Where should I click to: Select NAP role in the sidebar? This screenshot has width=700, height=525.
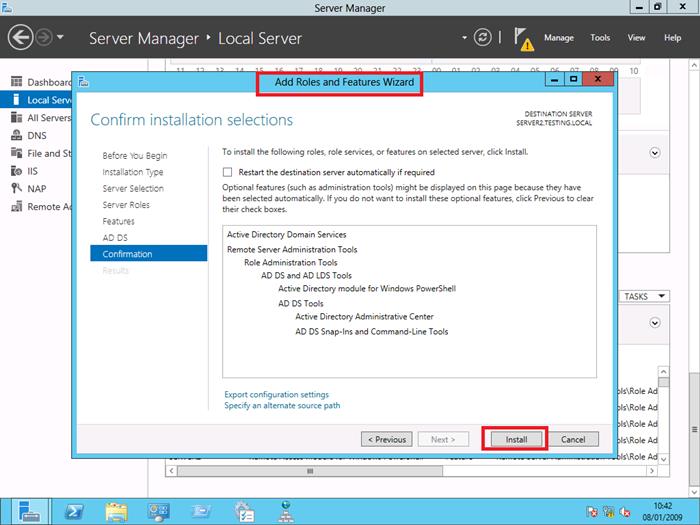(x=37, y=189)
